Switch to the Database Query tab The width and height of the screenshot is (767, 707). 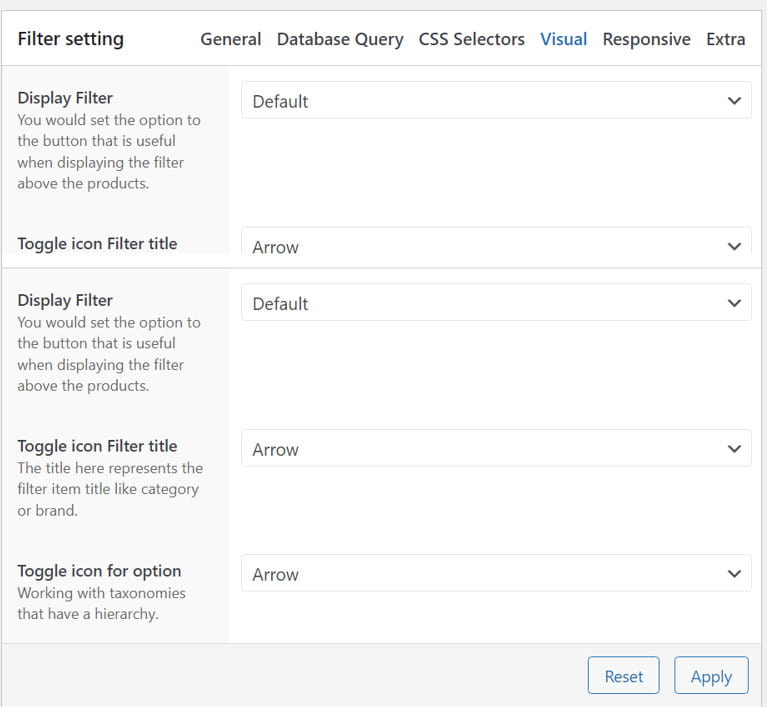coord(340,39)
